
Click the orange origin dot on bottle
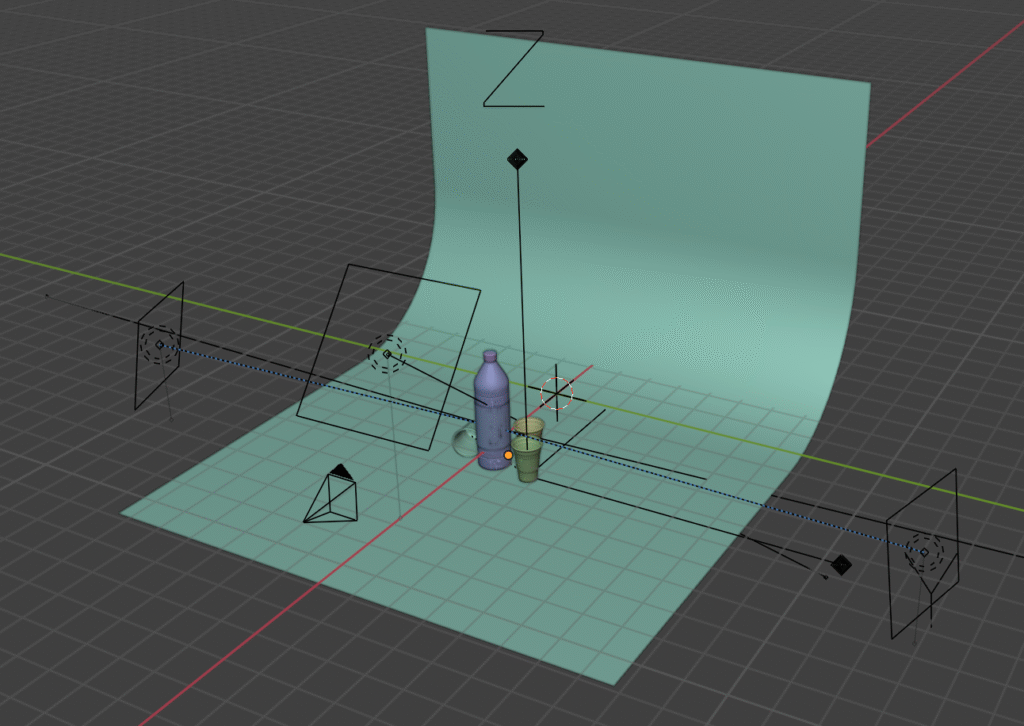[508, 455]
